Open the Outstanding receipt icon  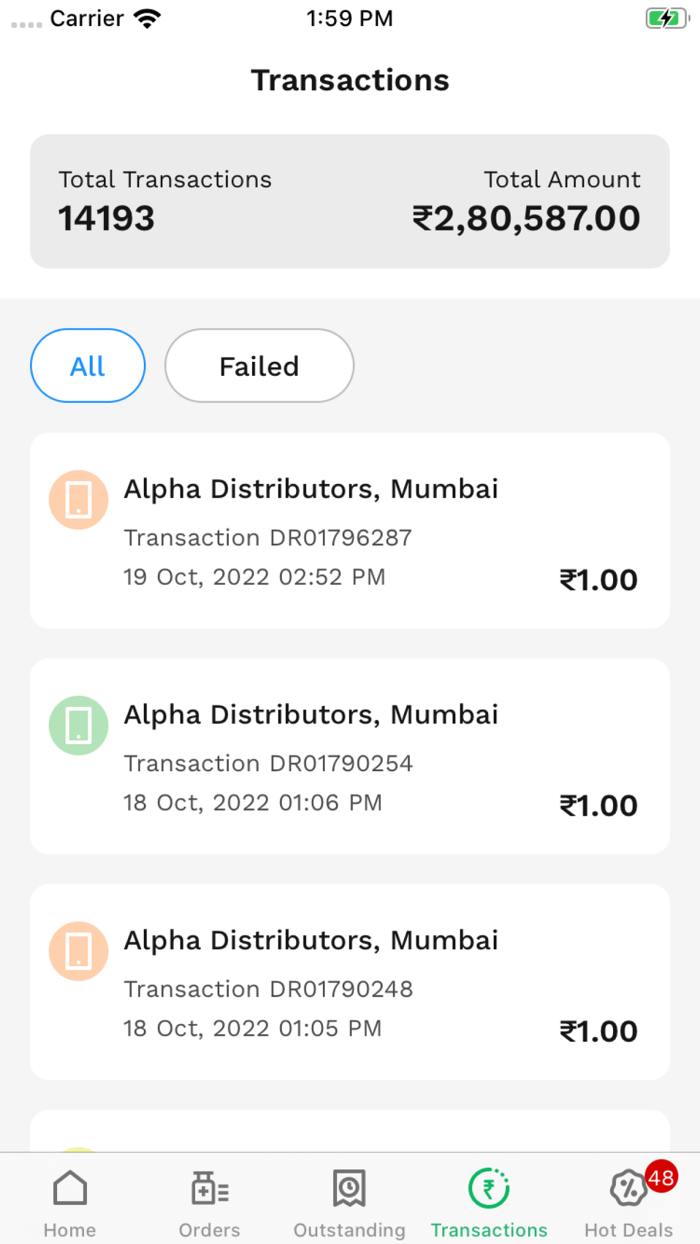tap(349, 1189)
